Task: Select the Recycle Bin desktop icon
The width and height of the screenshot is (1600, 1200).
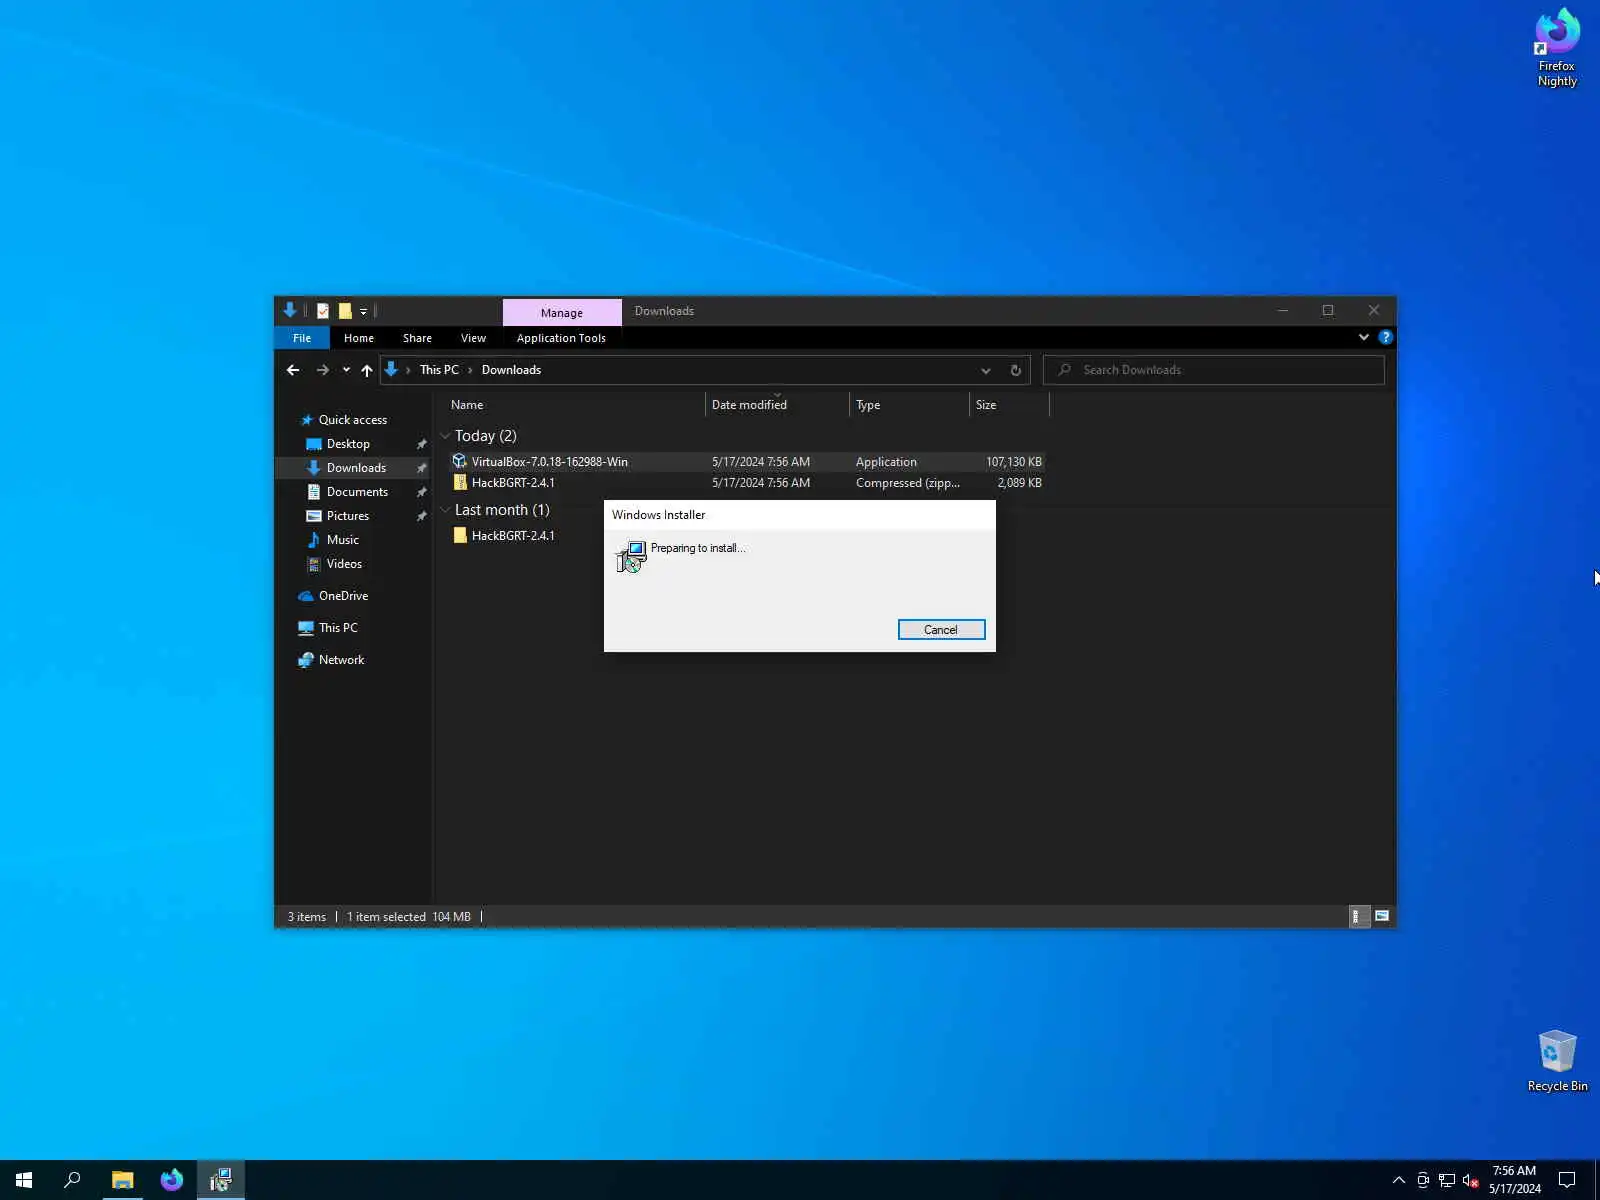Action: pyautogui.click(x=1557, y=1061)
